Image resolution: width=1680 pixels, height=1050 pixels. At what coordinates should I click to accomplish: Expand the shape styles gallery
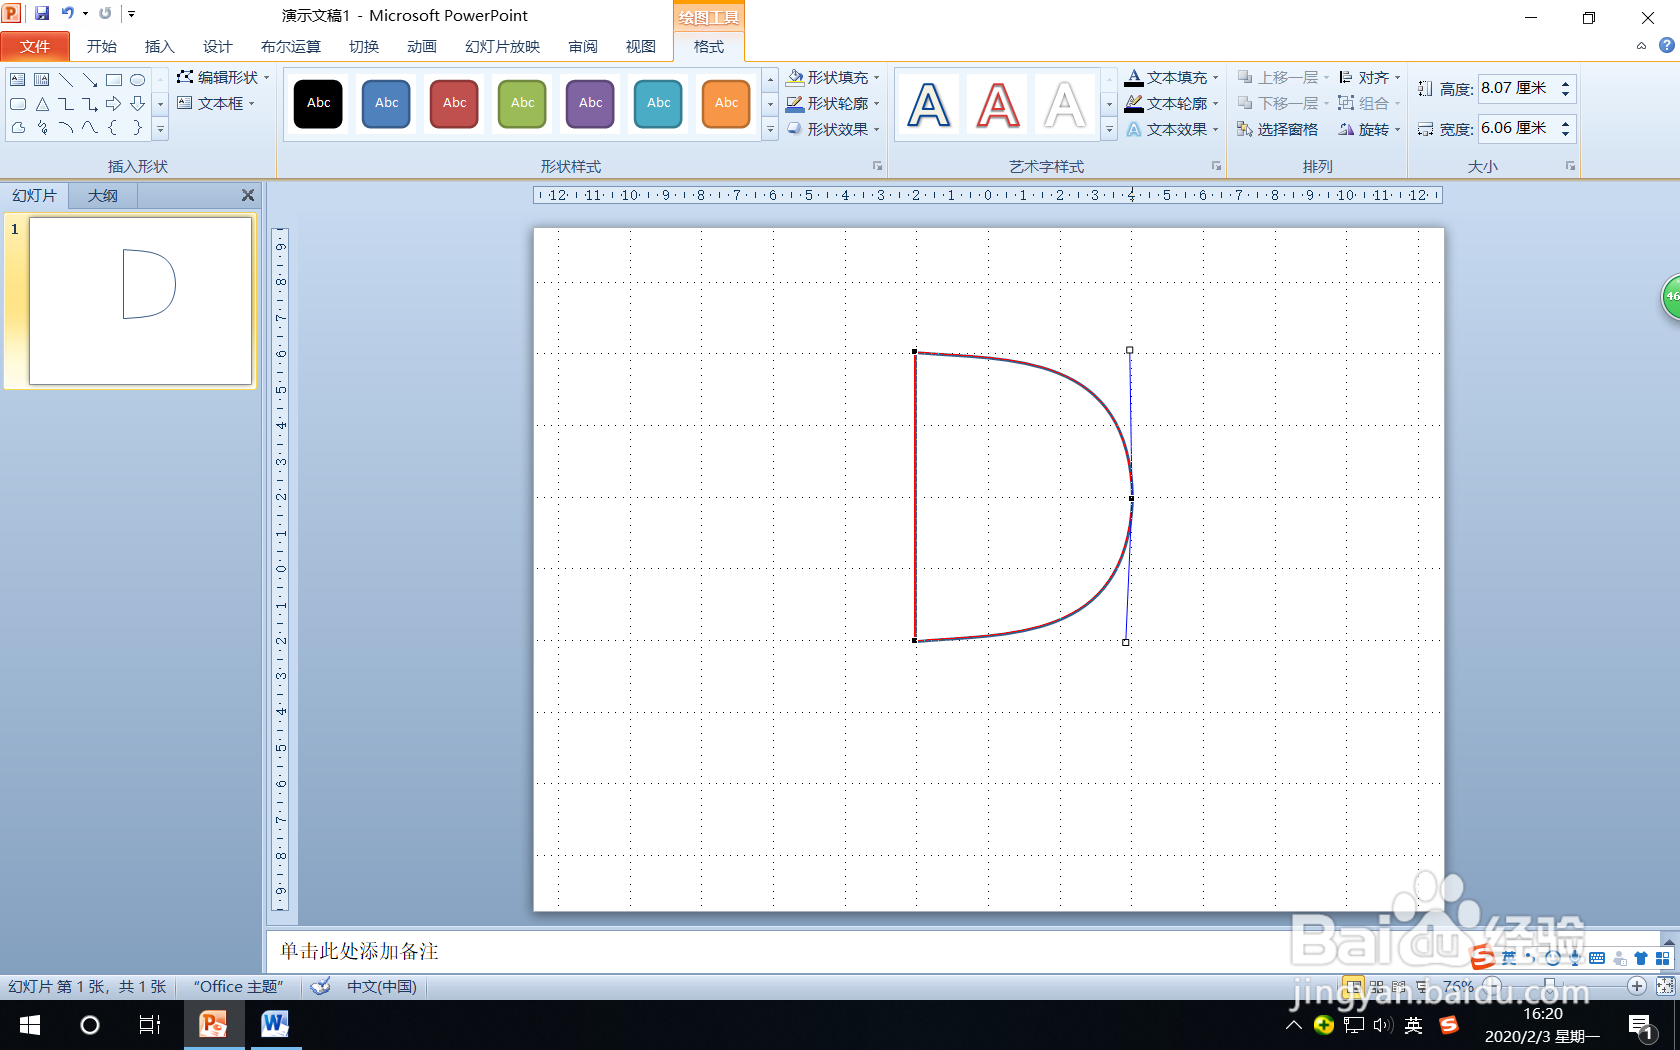tap(770, 129)
